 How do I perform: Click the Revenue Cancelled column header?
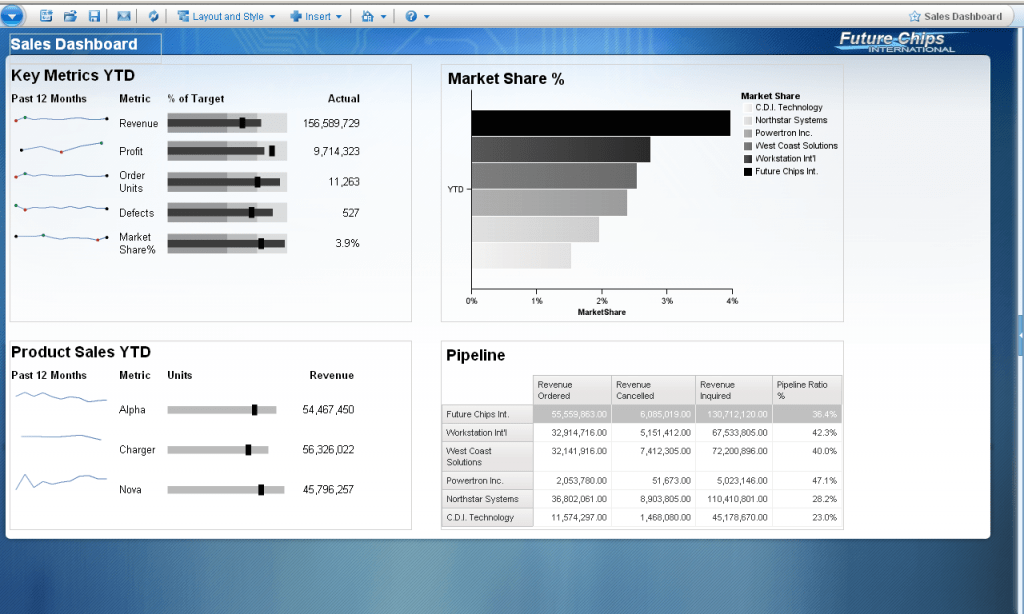[x=653, y=390]
